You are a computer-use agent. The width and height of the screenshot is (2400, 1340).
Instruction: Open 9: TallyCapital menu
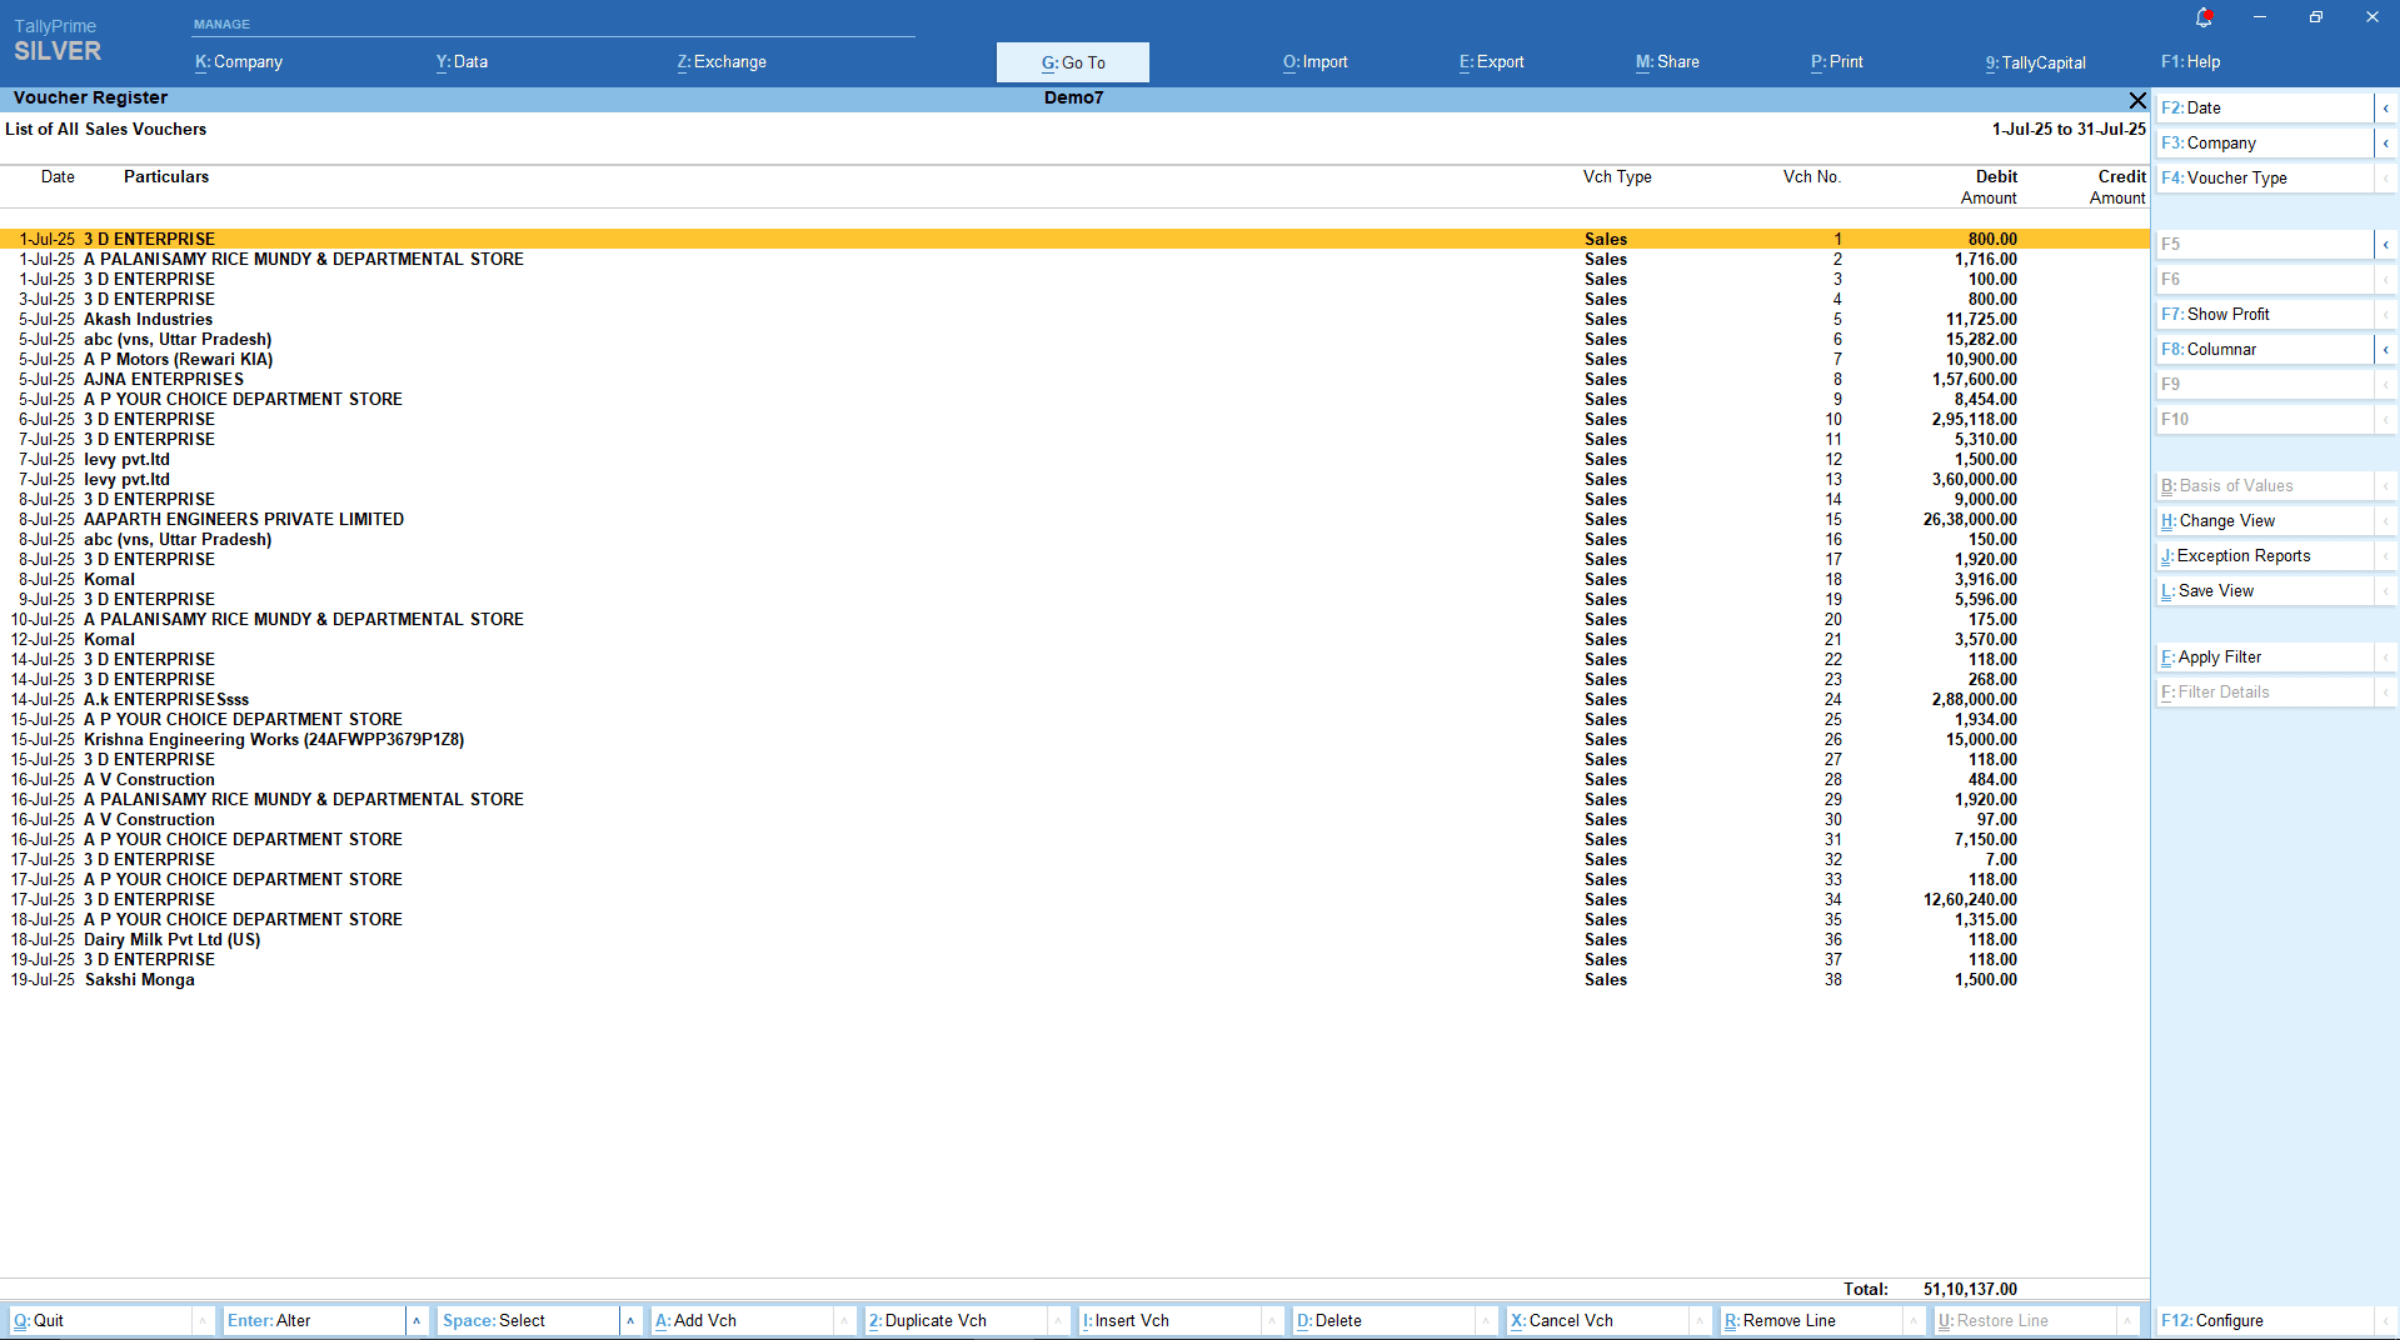coord(2035,62)
